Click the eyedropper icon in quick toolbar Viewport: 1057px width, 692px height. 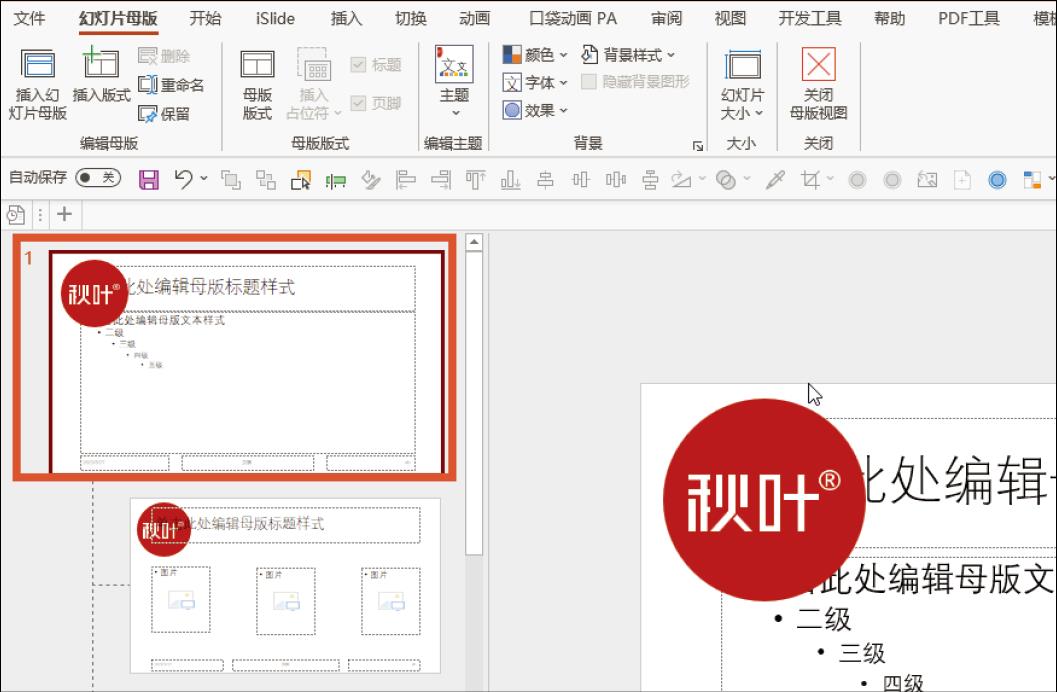[775, 180]
